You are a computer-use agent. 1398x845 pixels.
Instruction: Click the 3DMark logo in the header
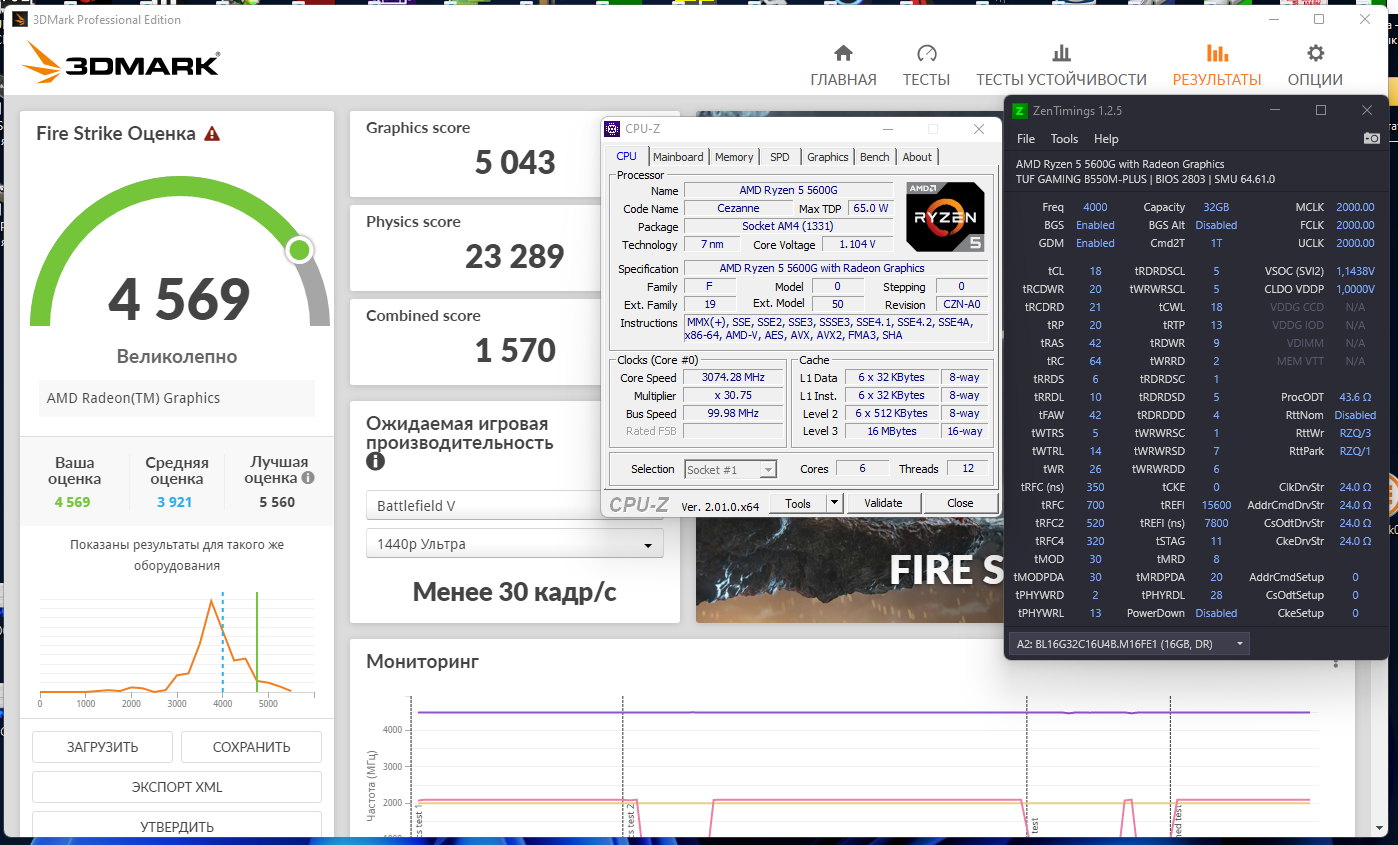[120, 63]
